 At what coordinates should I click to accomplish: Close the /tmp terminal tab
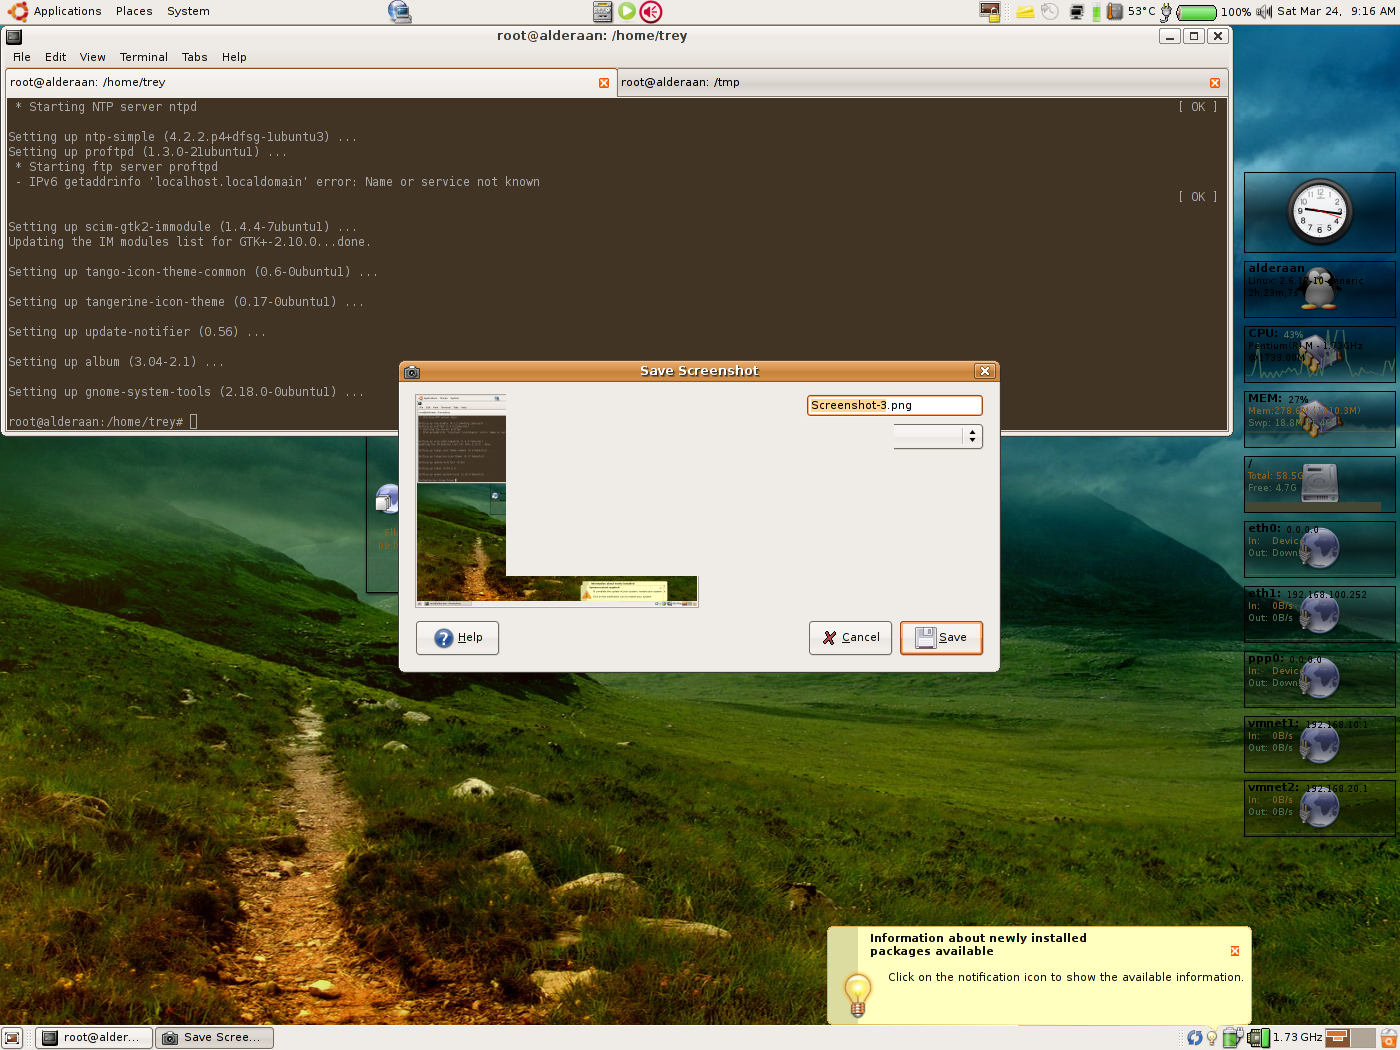[1215, 83]
